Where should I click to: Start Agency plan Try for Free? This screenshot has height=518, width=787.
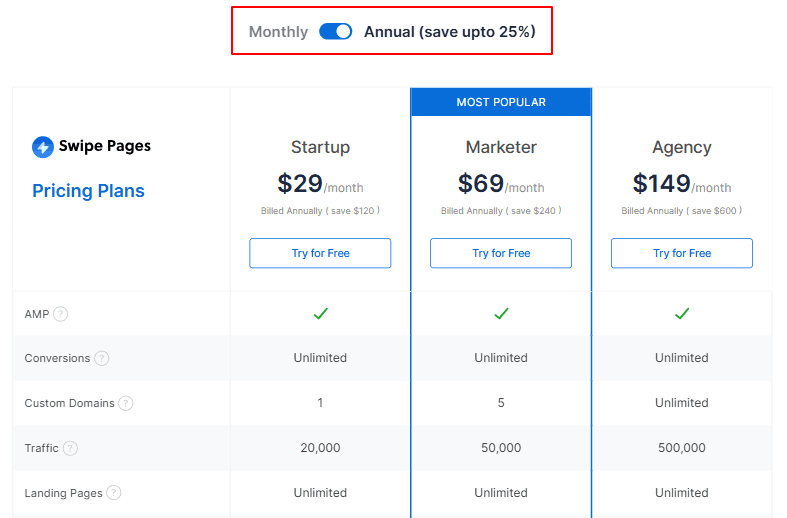tap(682, 253)
